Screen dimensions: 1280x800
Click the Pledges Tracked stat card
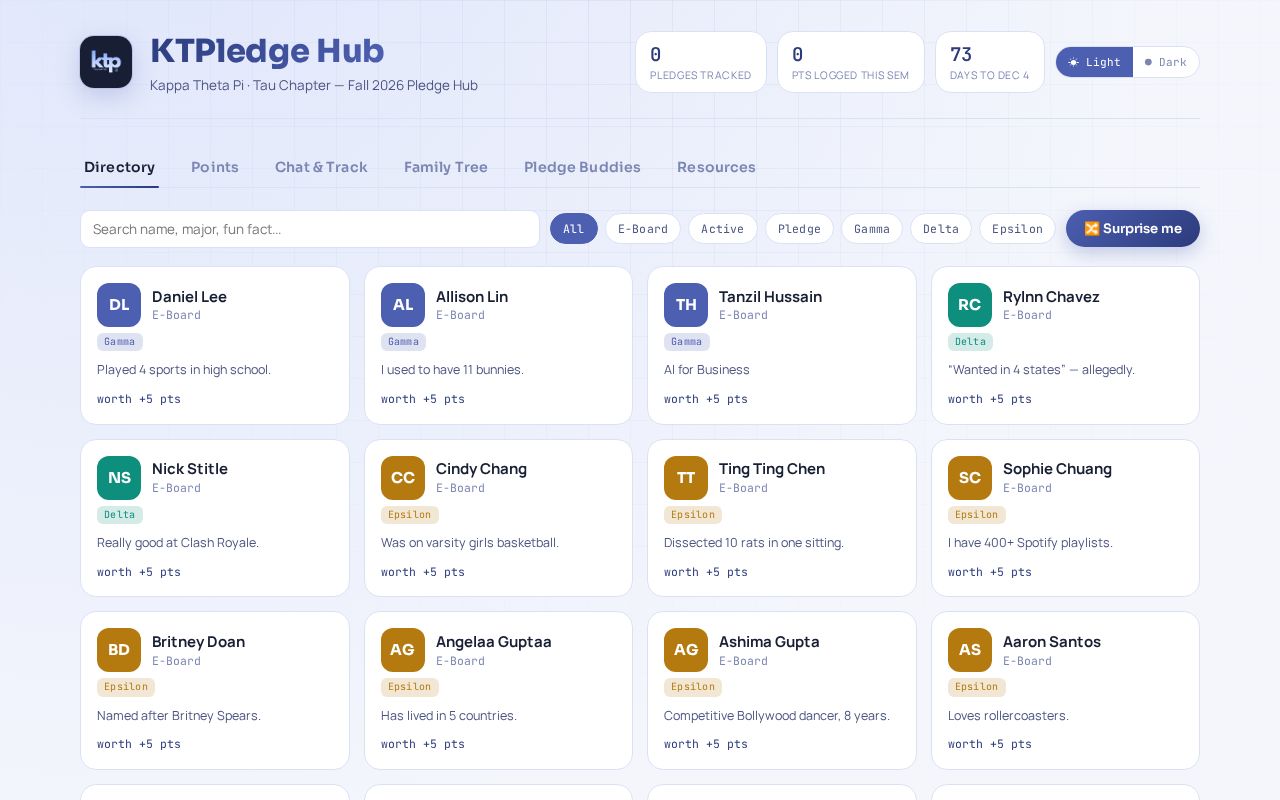[x=701, y=62]
